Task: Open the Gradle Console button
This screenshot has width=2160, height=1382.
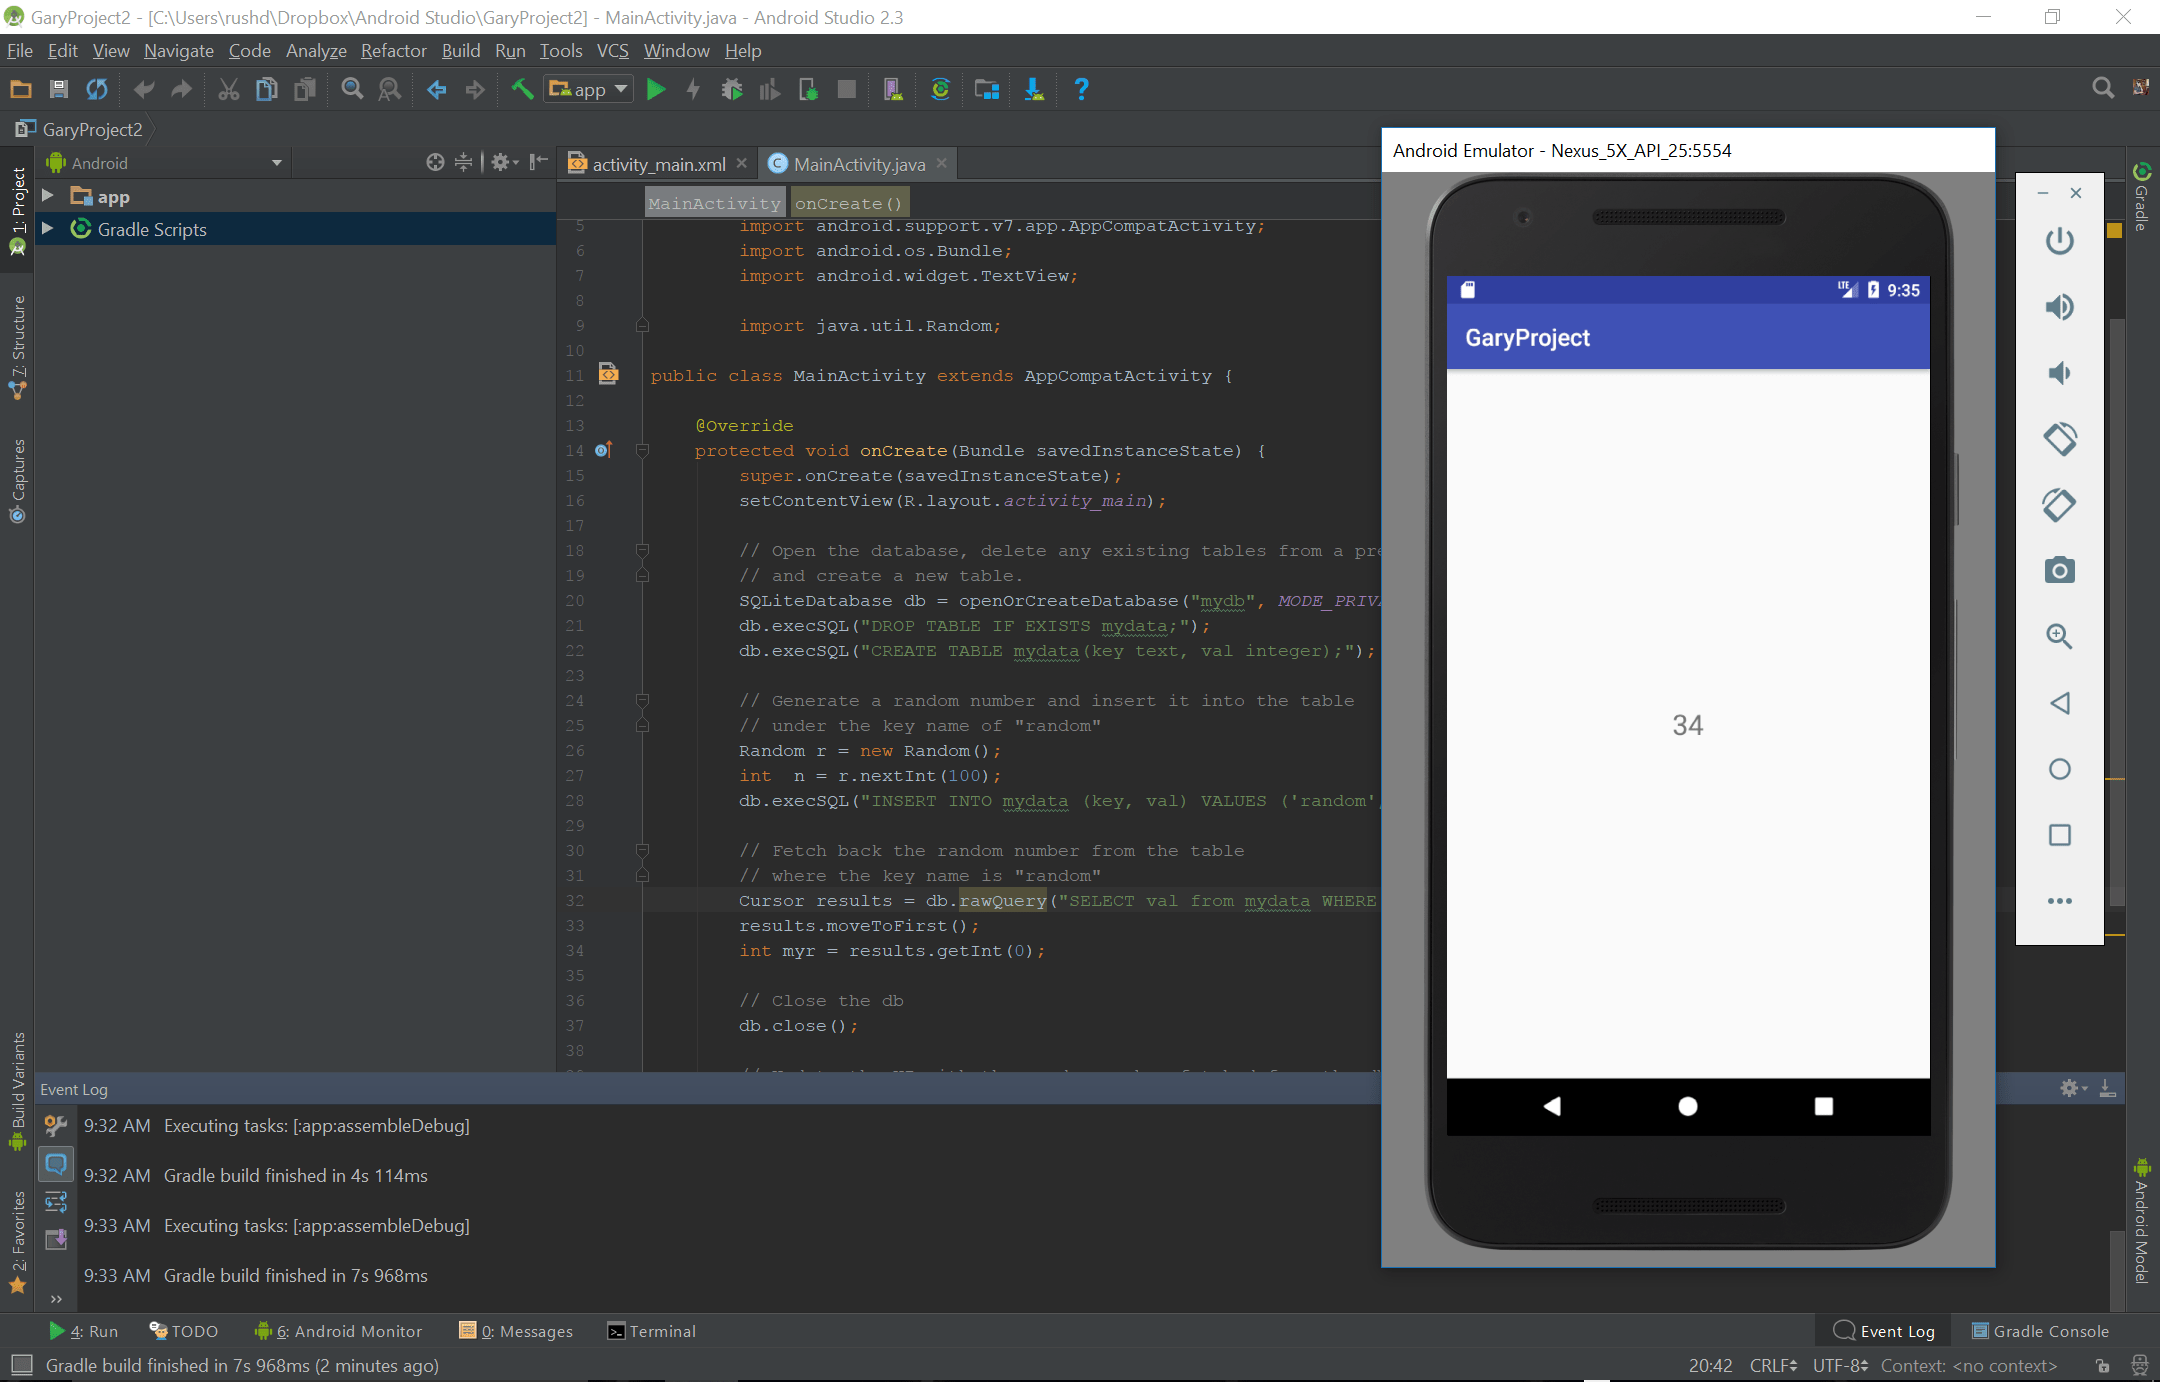Action: tap(2040, 1331)
